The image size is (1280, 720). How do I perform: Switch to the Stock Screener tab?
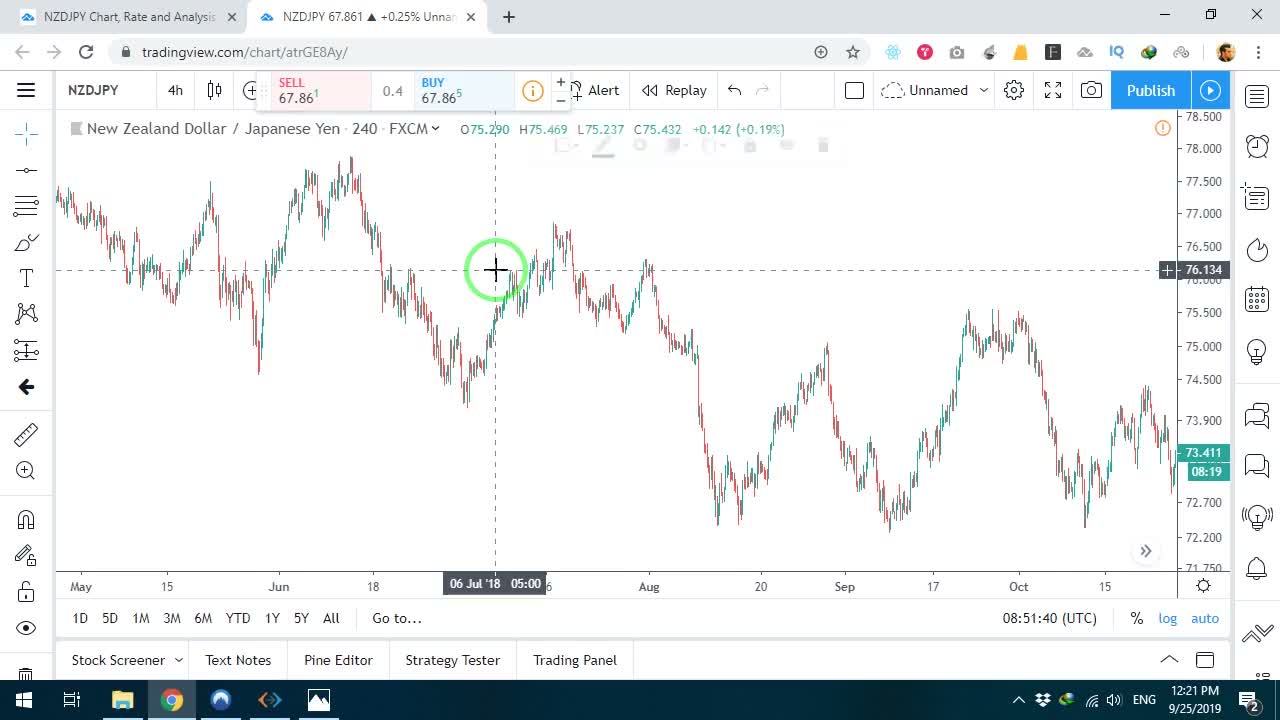118,660
